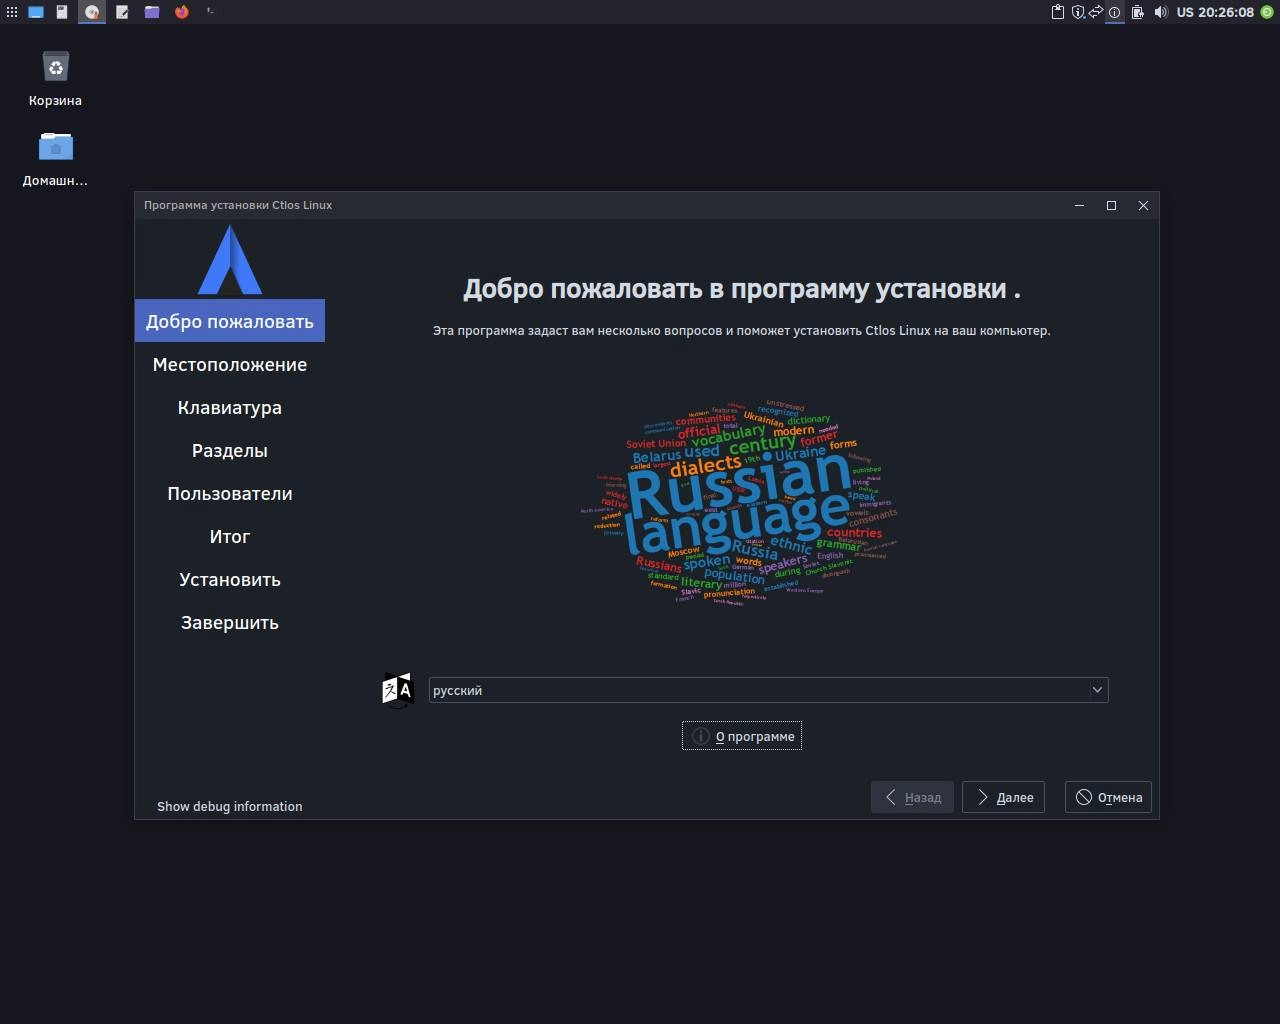Viewport: 1280px width, 1024px height.
Task: Click the Отмена cancel button
Action: coord(1108,797)
